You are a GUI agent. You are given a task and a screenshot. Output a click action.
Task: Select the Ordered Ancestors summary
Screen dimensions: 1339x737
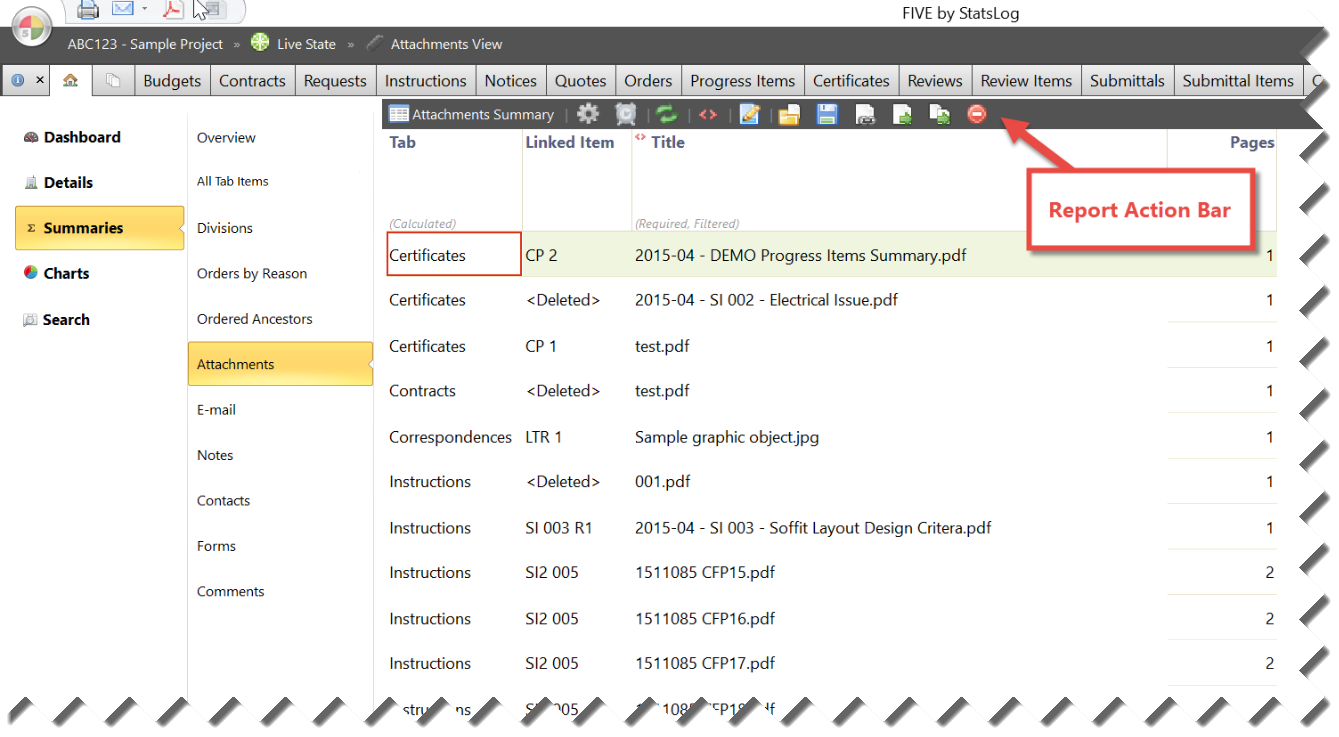coord(255,319)
